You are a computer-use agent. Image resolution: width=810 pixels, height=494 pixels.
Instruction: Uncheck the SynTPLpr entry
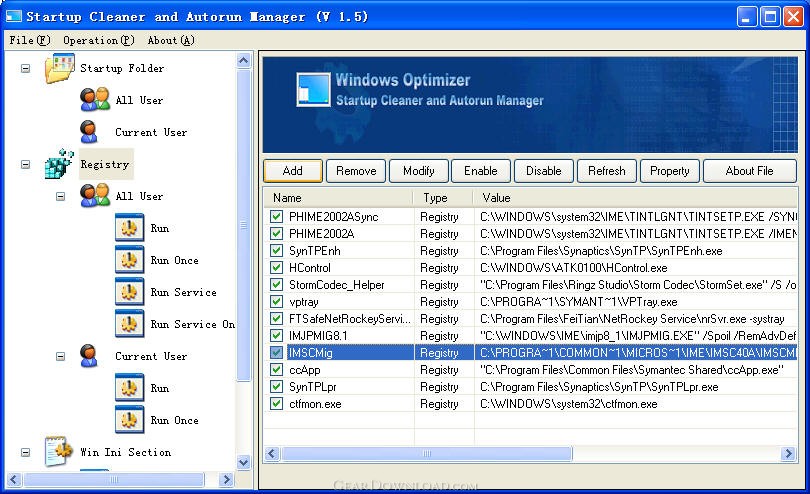(276, 387)
